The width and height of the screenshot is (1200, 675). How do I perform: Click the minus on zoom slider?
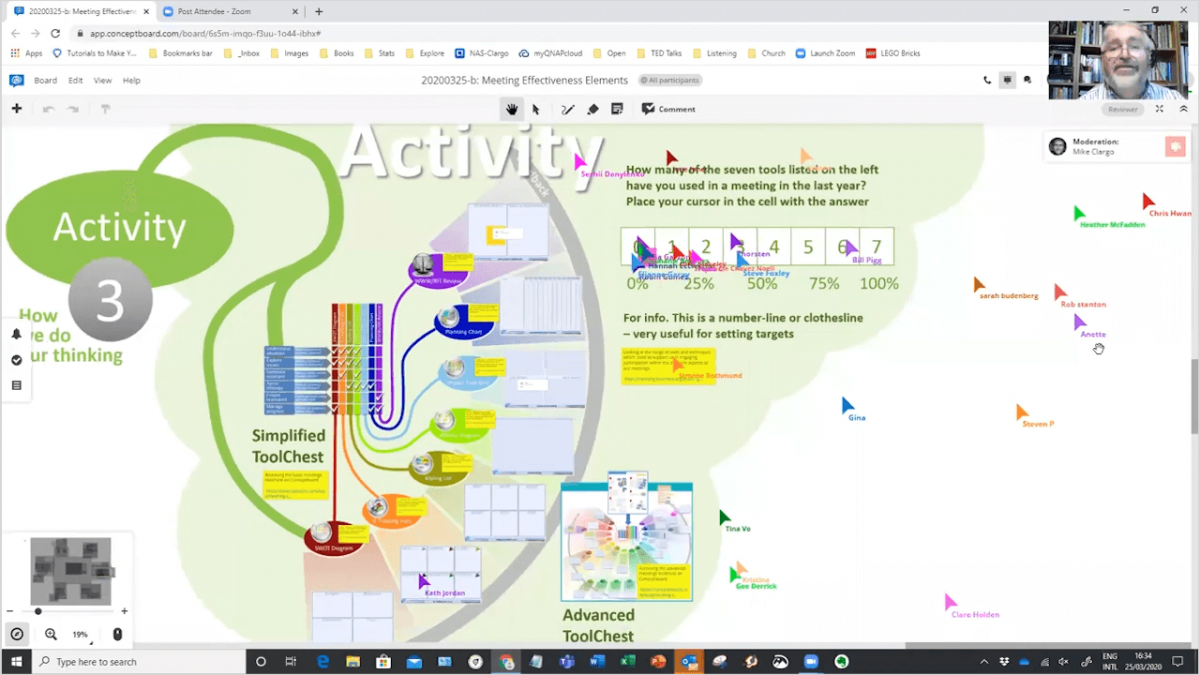10,611
